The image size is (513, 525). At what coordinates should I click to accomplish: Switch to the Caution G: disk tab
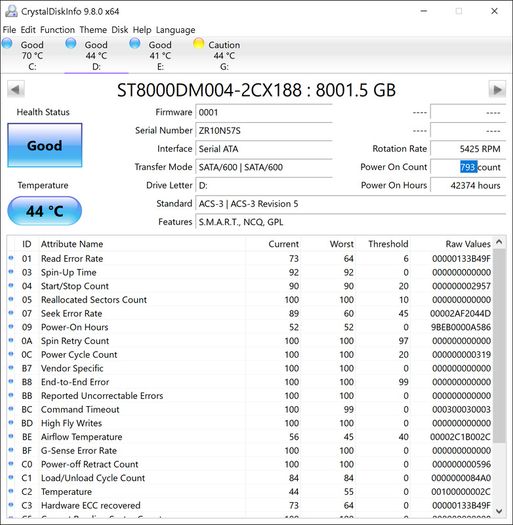click(224, 55)
